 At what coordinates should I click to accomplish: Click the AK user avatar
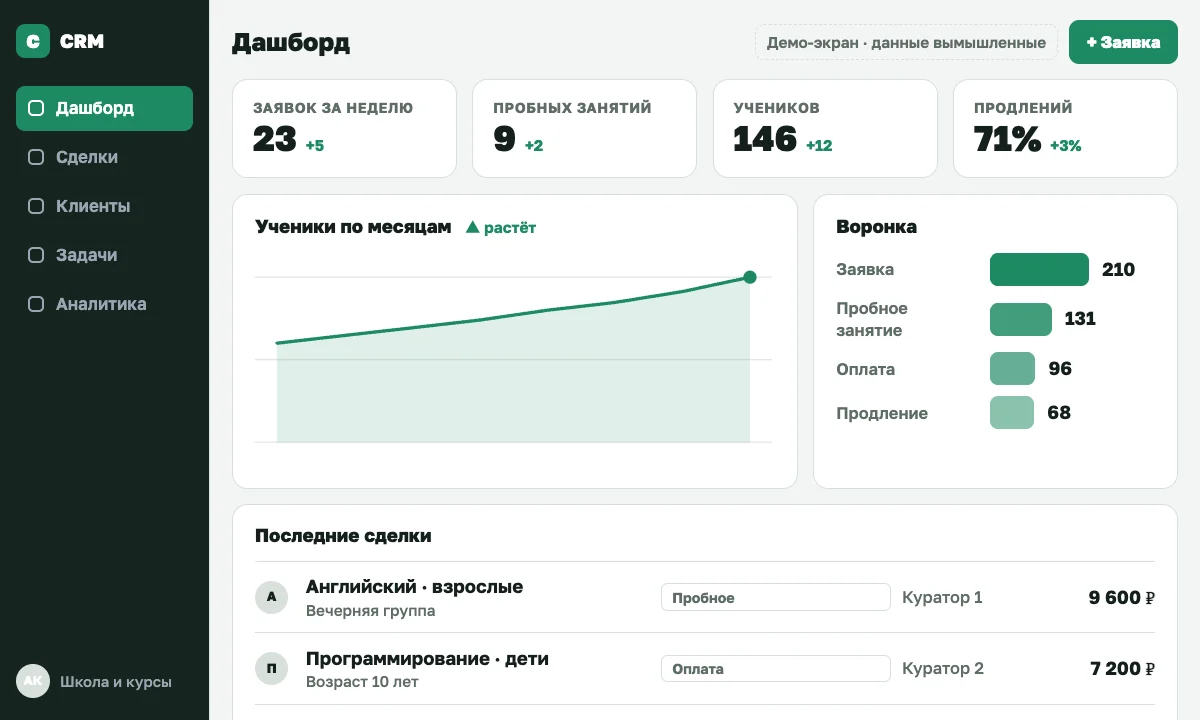click(33, 681)
